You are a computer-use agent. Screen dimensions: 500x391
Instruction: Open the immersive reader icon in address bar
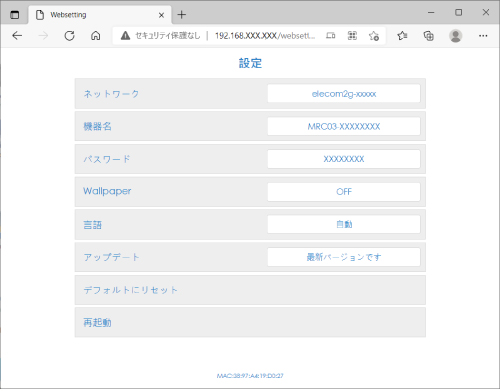331,35
